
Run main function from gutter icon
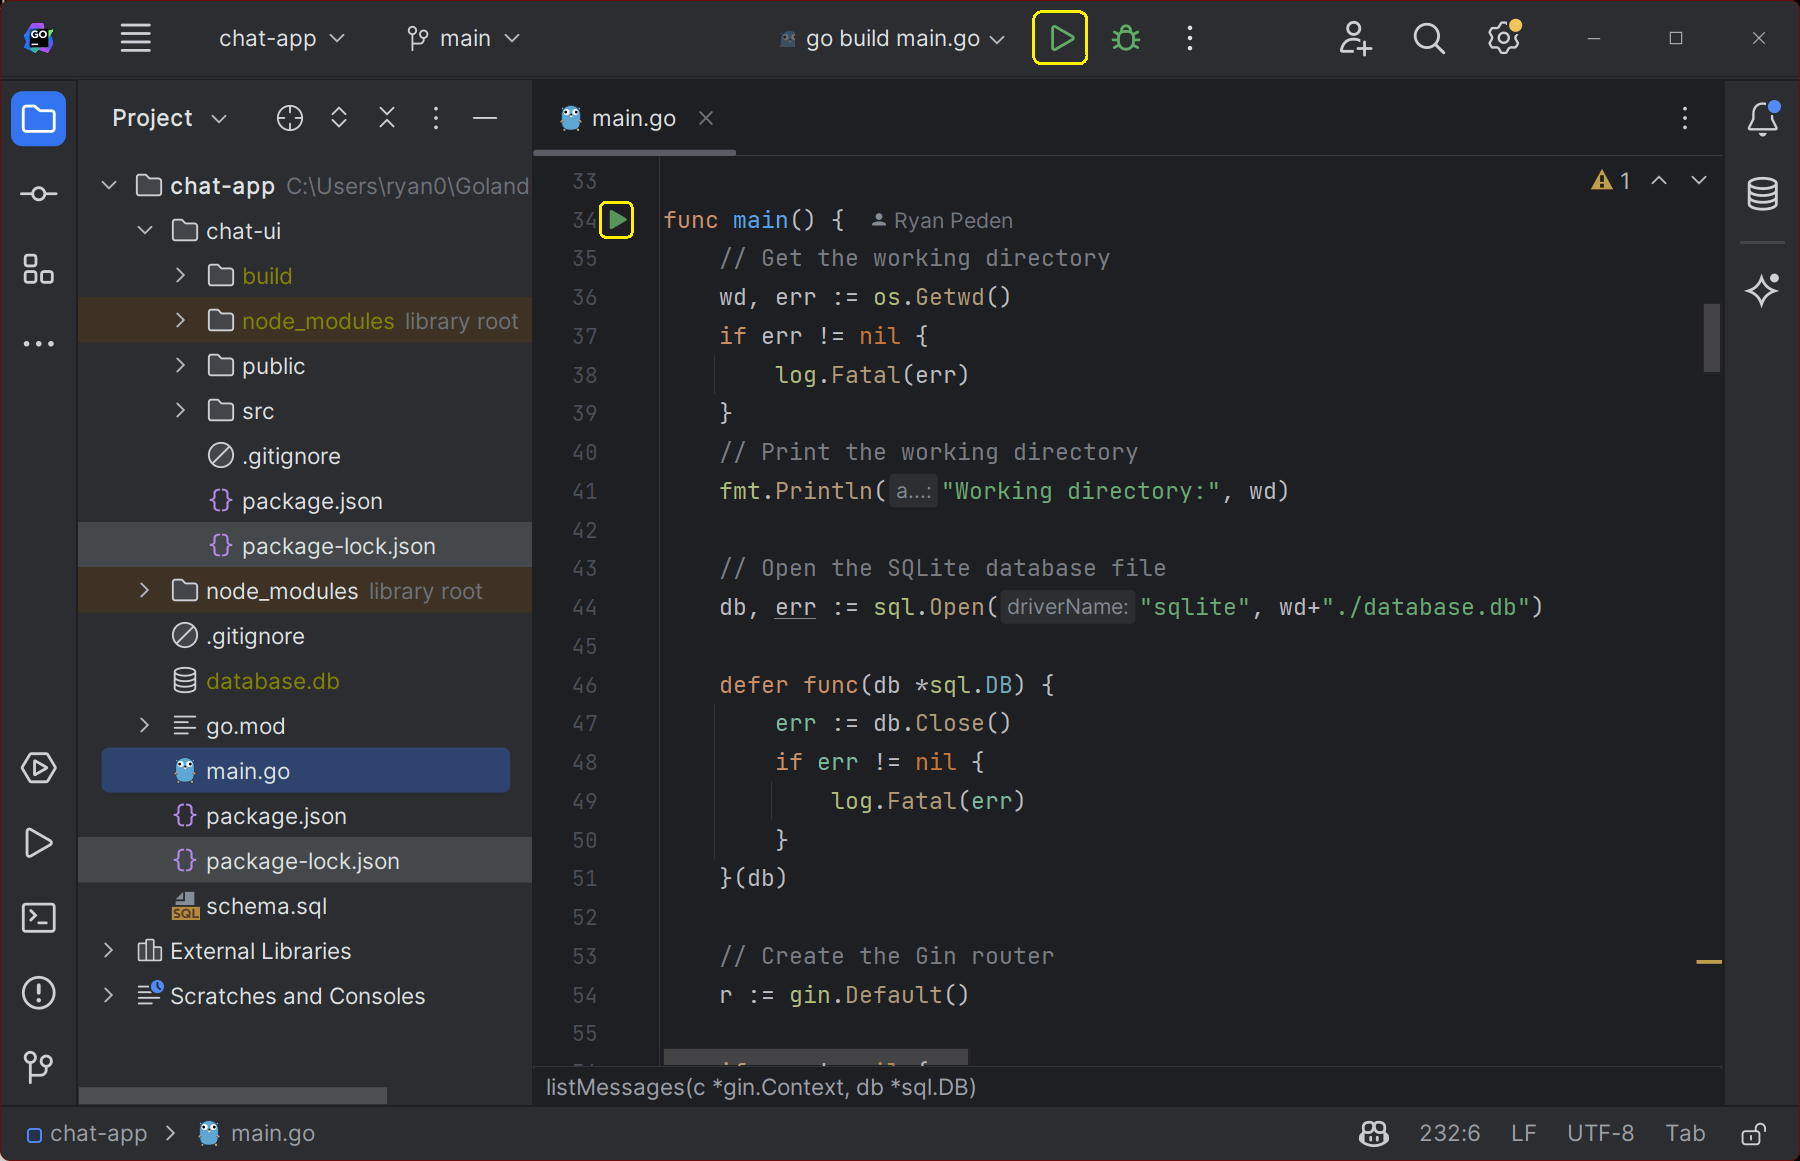tap(616, 219)
